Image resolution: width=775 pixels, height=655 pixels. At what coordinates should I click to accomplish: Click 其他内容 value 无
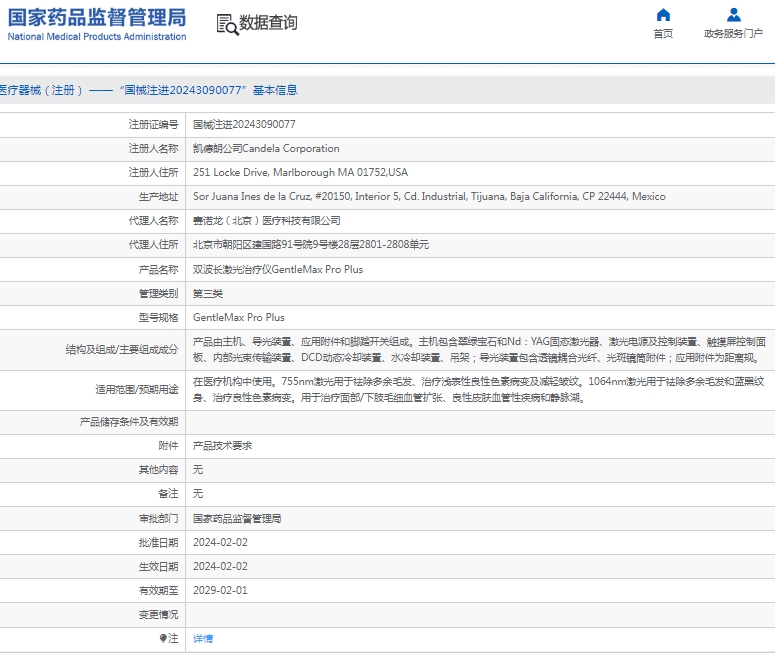(198, 470)
